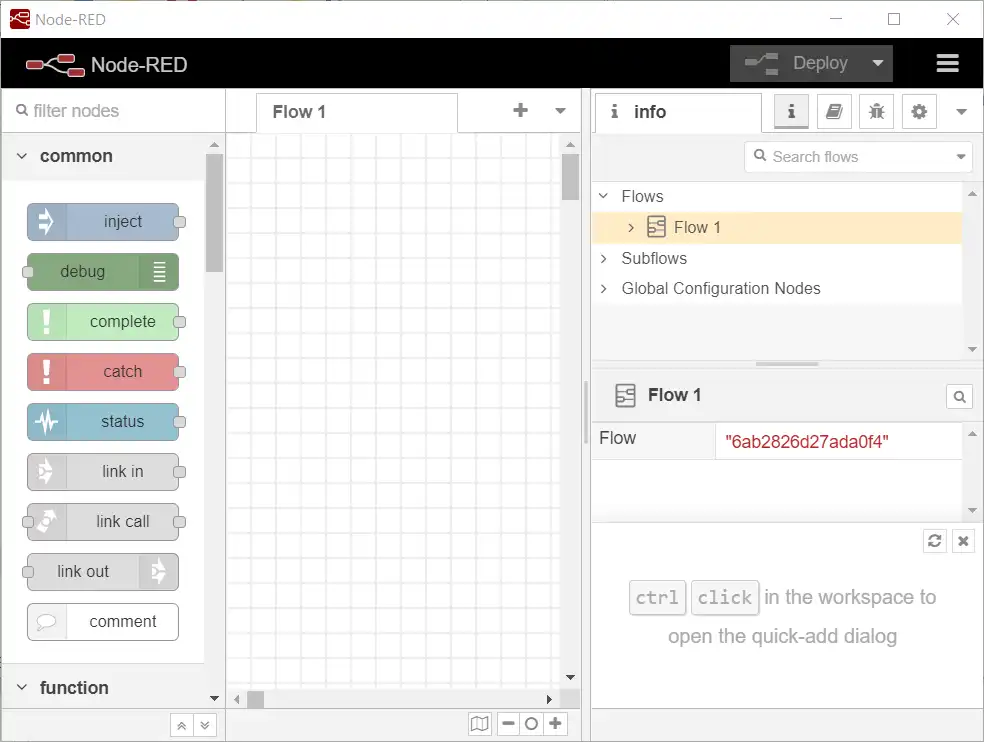984x742 pixels.
Task: Click the palette vertical scrollbar thumb
Action: pyautogui.click(x=214, y=213)
